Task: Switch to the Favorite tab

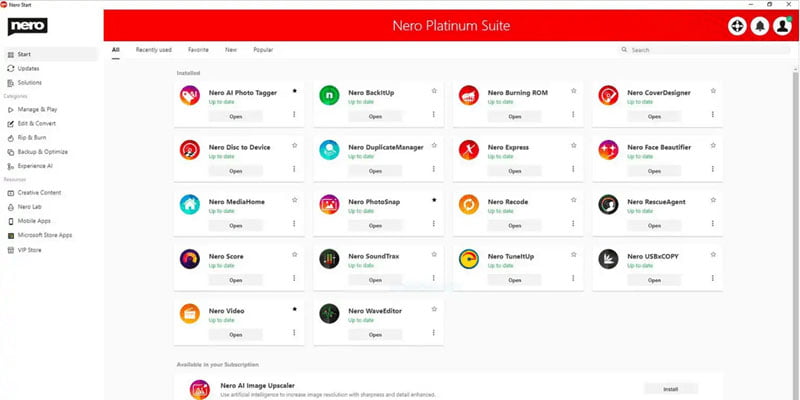Action: coord(198,50)
